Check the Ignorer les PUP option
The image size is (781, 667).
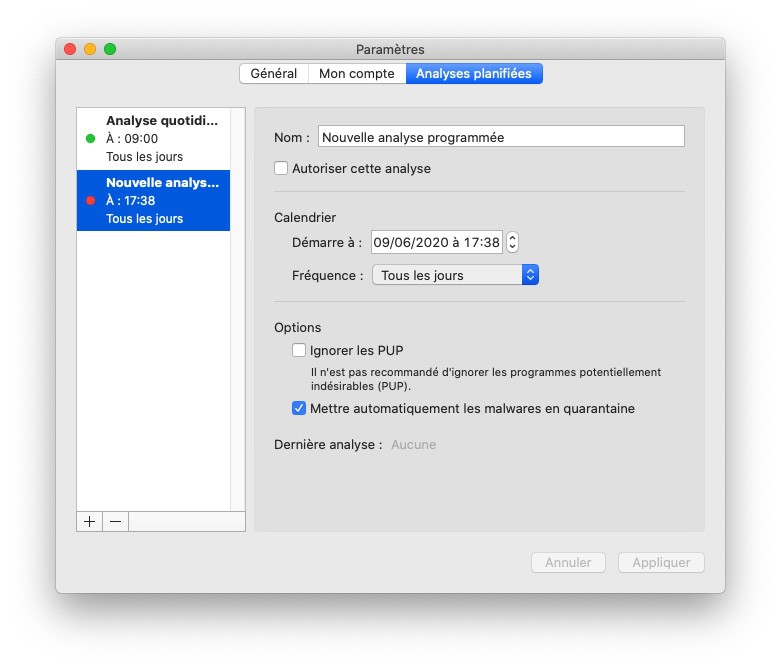[x=299, y=350]
